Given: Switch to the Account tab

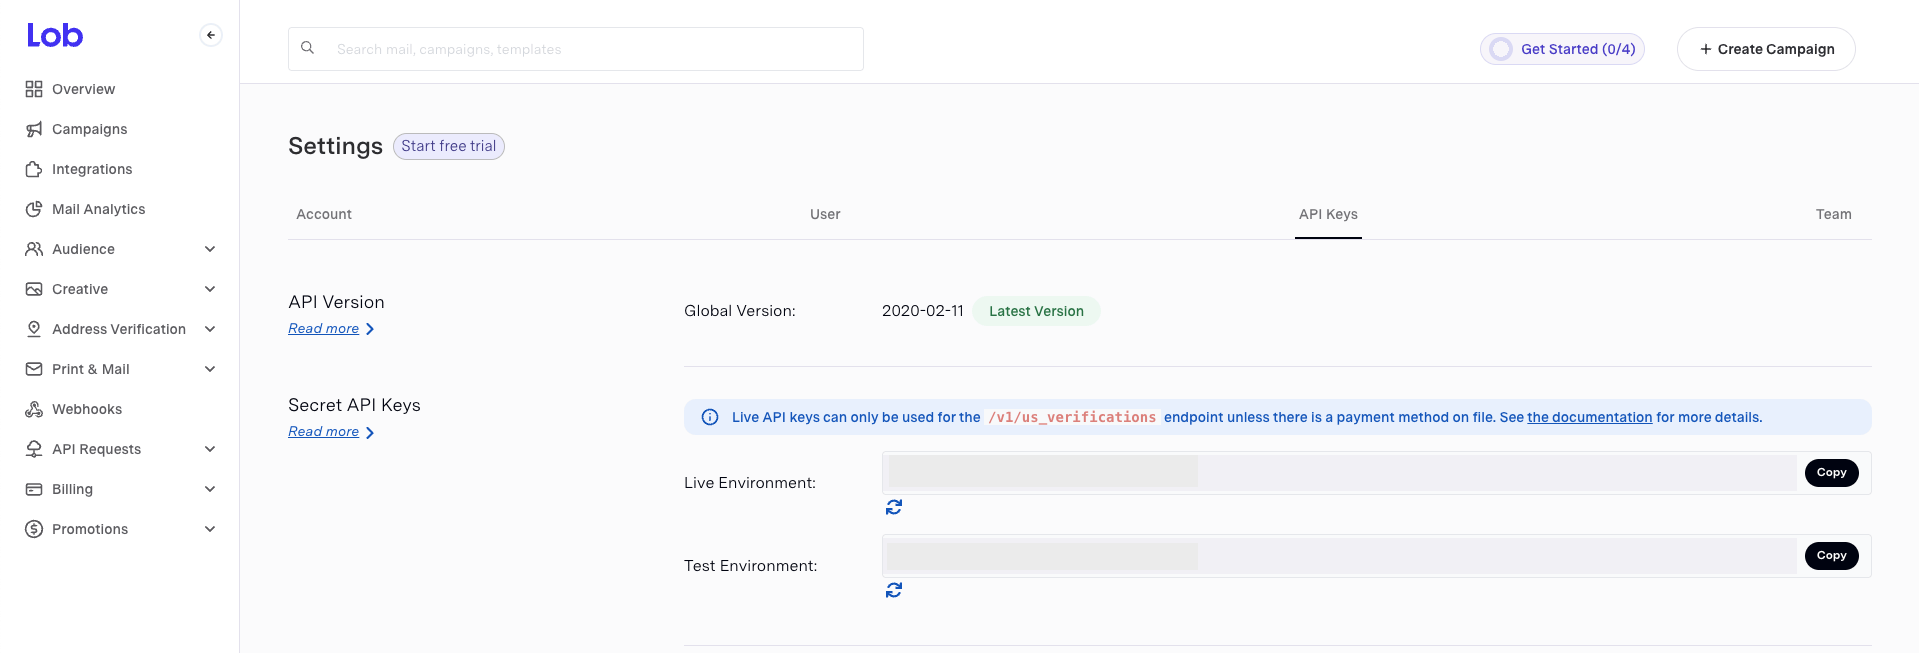Looking at the screenshot, I should coord(324,214).
